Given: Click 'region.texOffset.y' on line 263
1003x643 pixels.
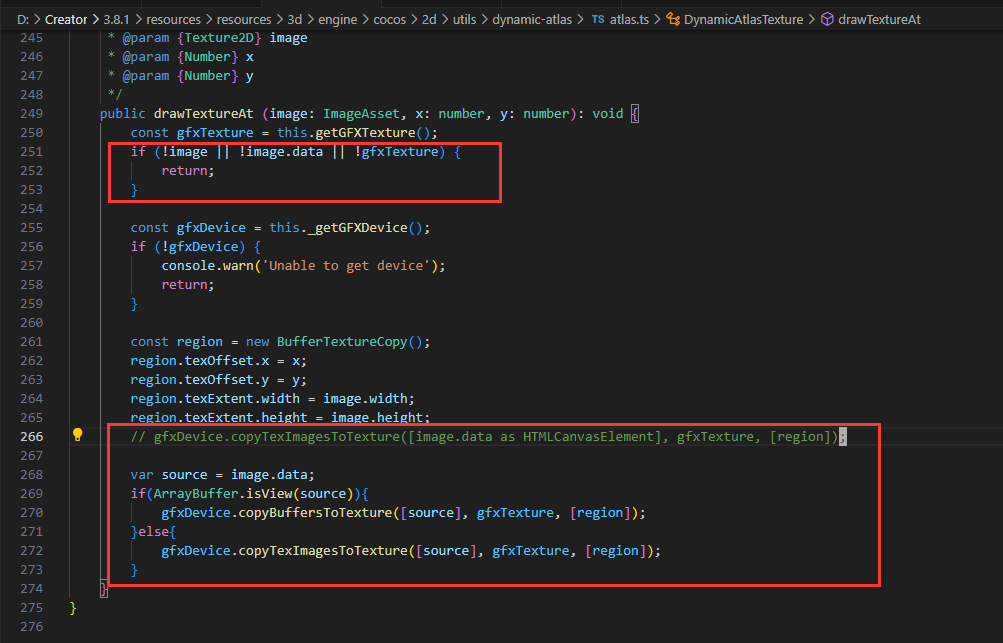Looking at the screenshot, I should click(x=200, y=380).
